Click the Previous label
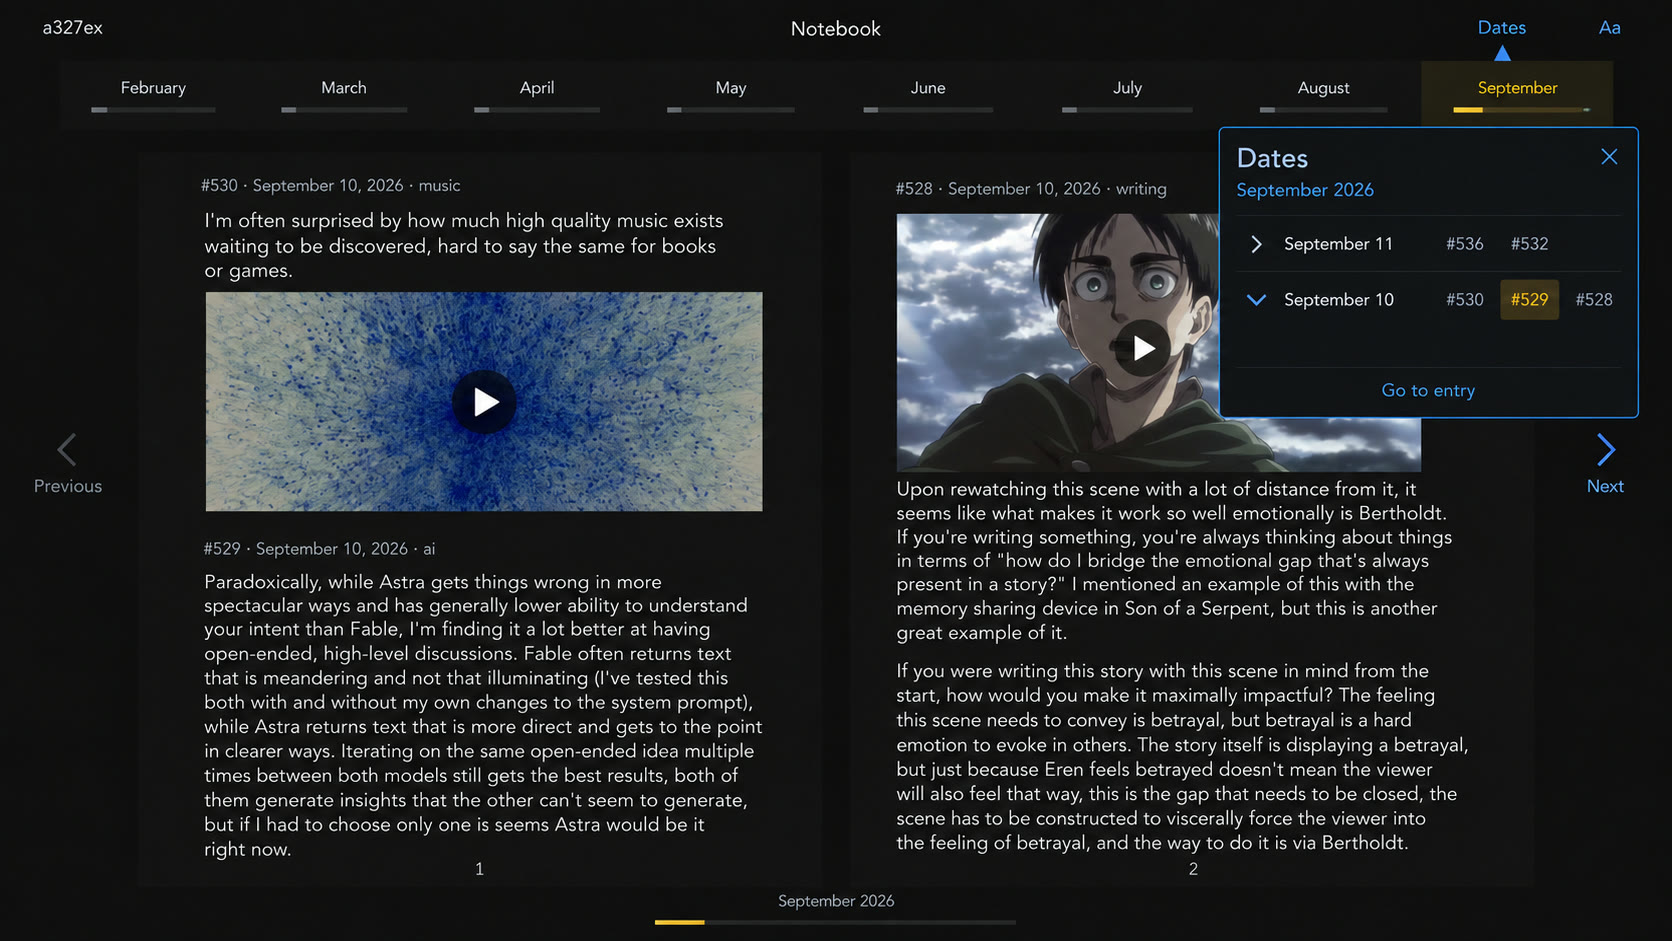1672x941 pixels. click(x=68, y=486)
